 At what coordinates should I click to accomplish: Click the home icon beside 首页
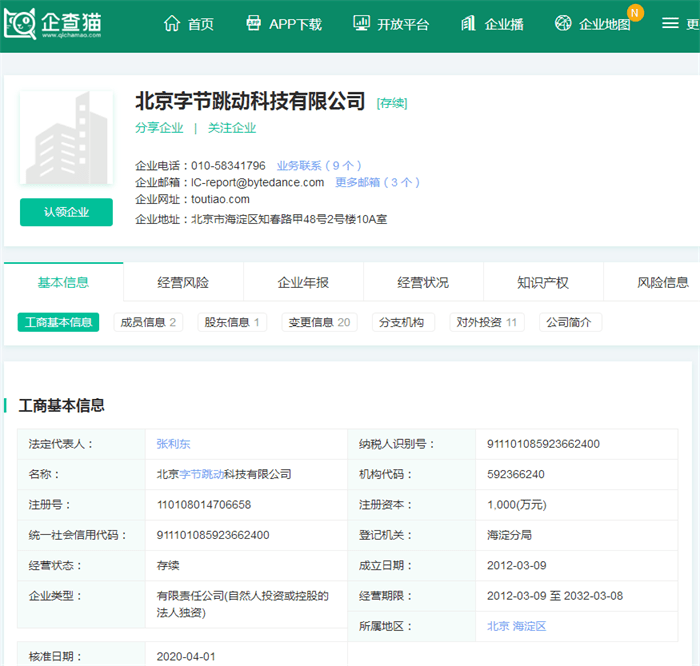[x=171, y=23]
